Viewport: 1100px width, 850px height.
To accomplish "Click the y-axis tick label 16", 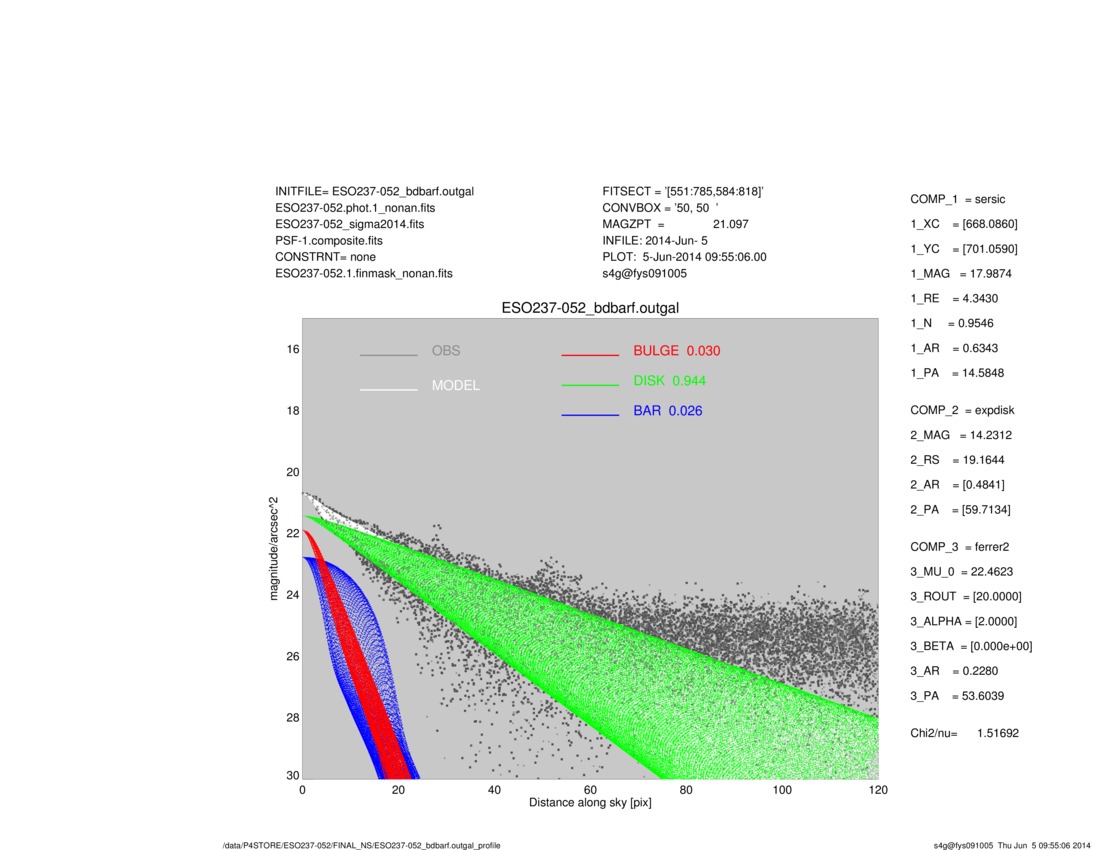I will click(293, 349).
